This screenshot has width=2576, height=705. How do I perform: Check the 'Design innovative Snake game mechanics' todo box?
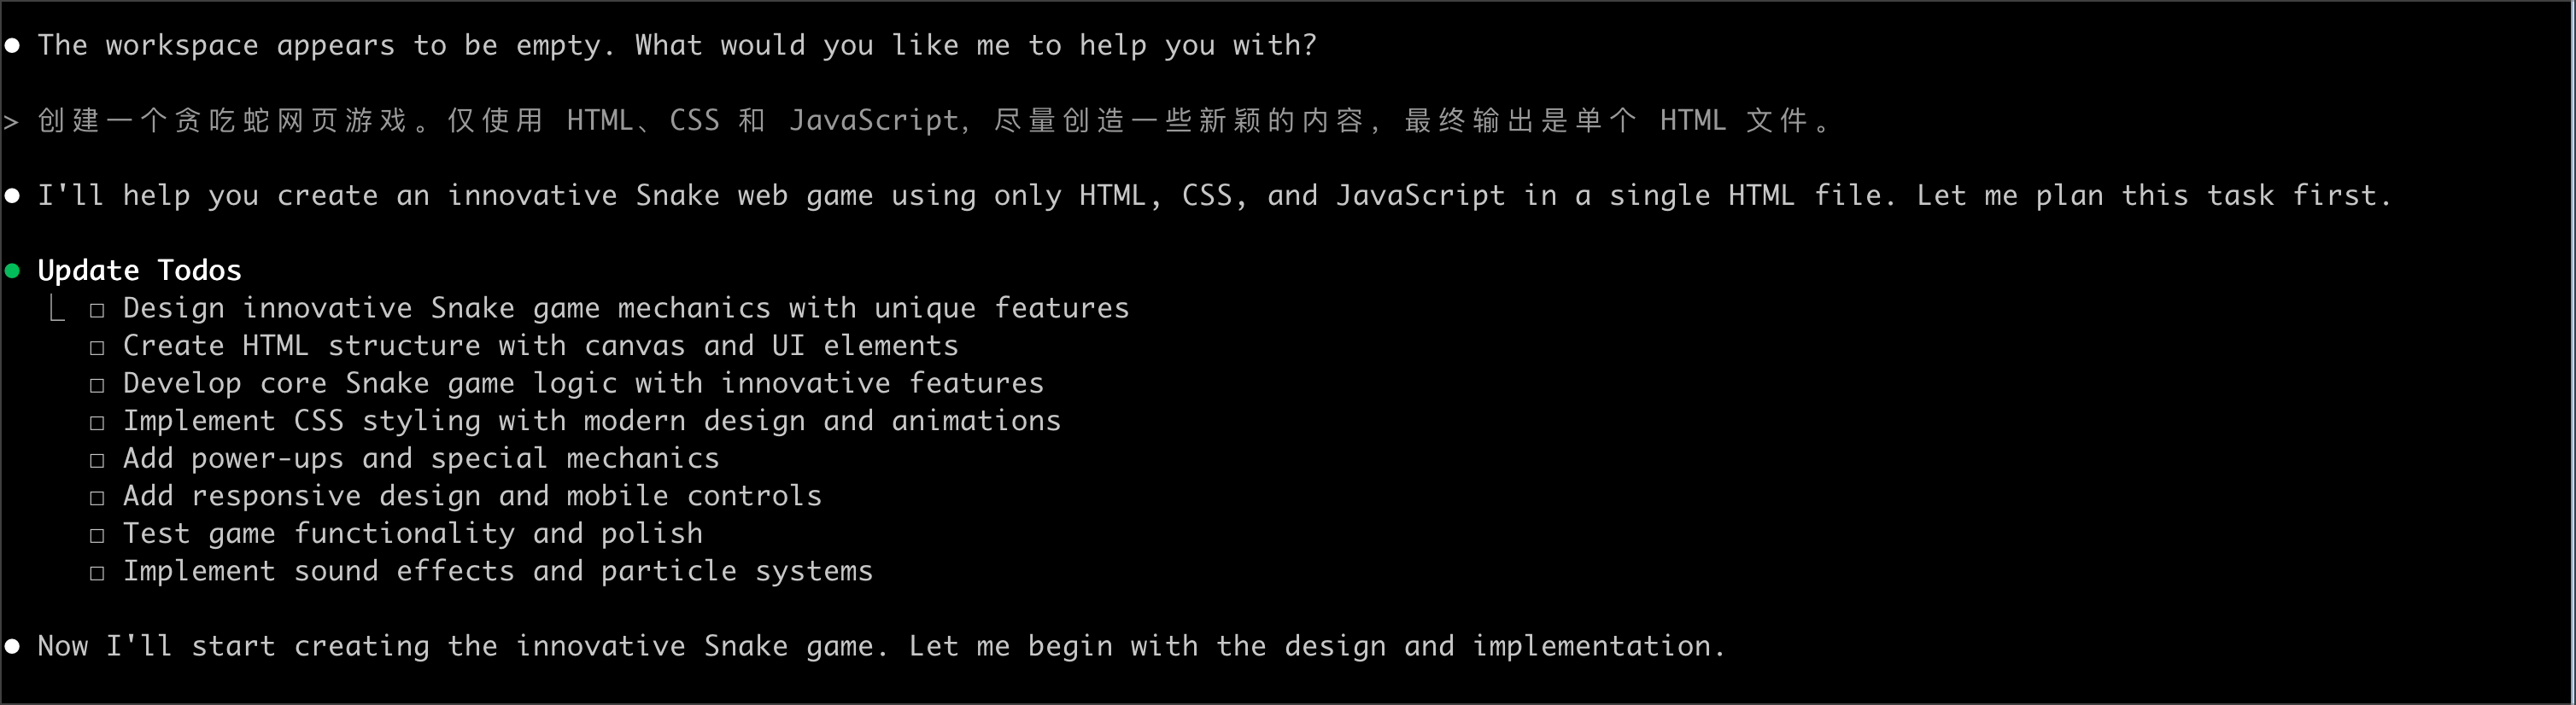pos(97,310)
